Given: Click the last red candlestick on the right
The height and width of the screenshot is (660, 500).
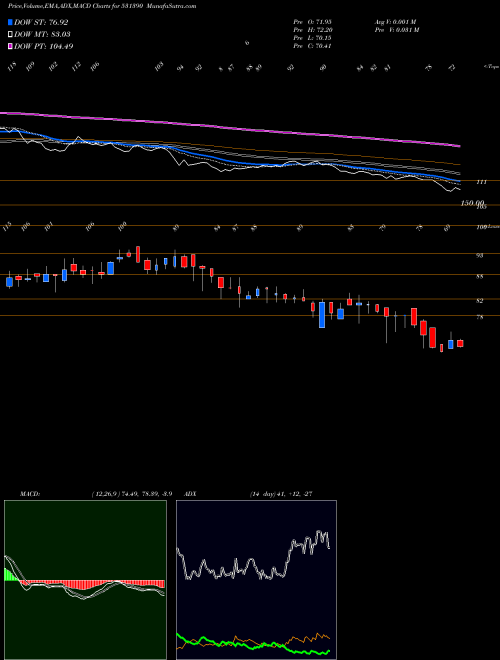Looking at the screenshot, I should [x=460, y=343].
